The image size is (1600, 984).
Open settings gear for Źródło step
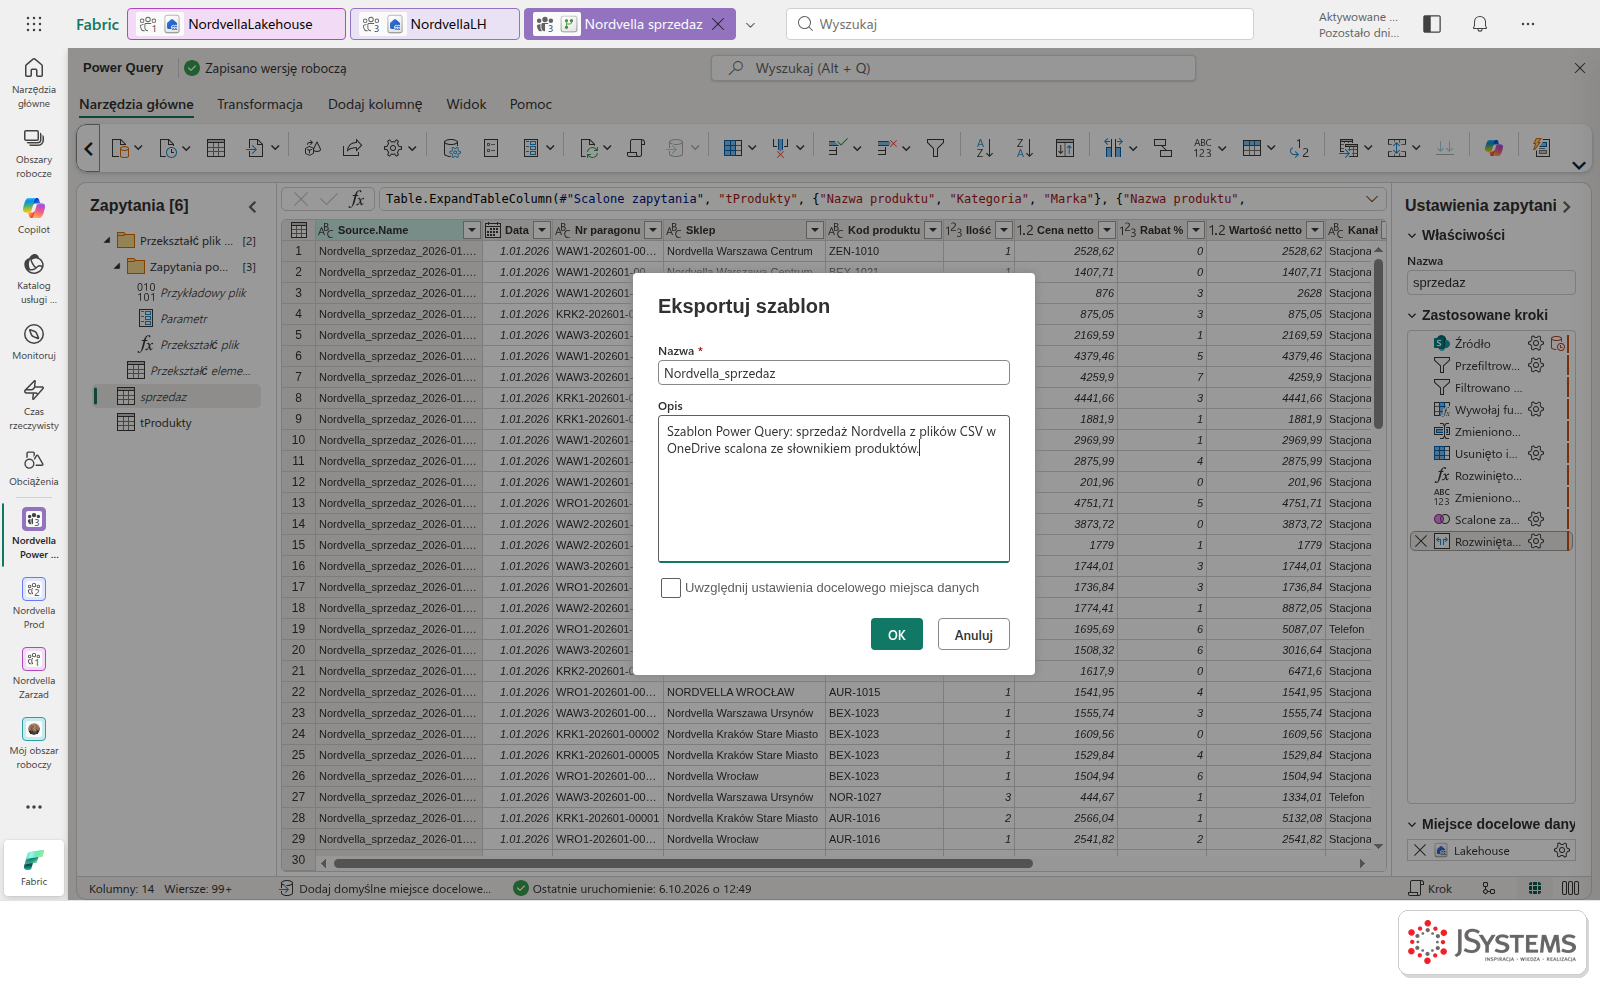[1536, 343]
